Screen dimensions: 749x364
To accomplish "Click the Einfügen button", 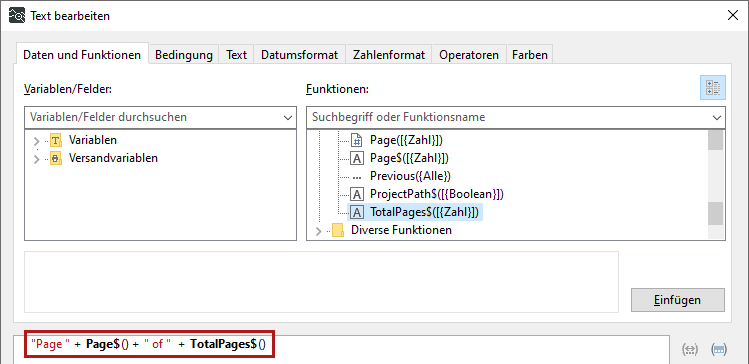I will click(677, 300).
